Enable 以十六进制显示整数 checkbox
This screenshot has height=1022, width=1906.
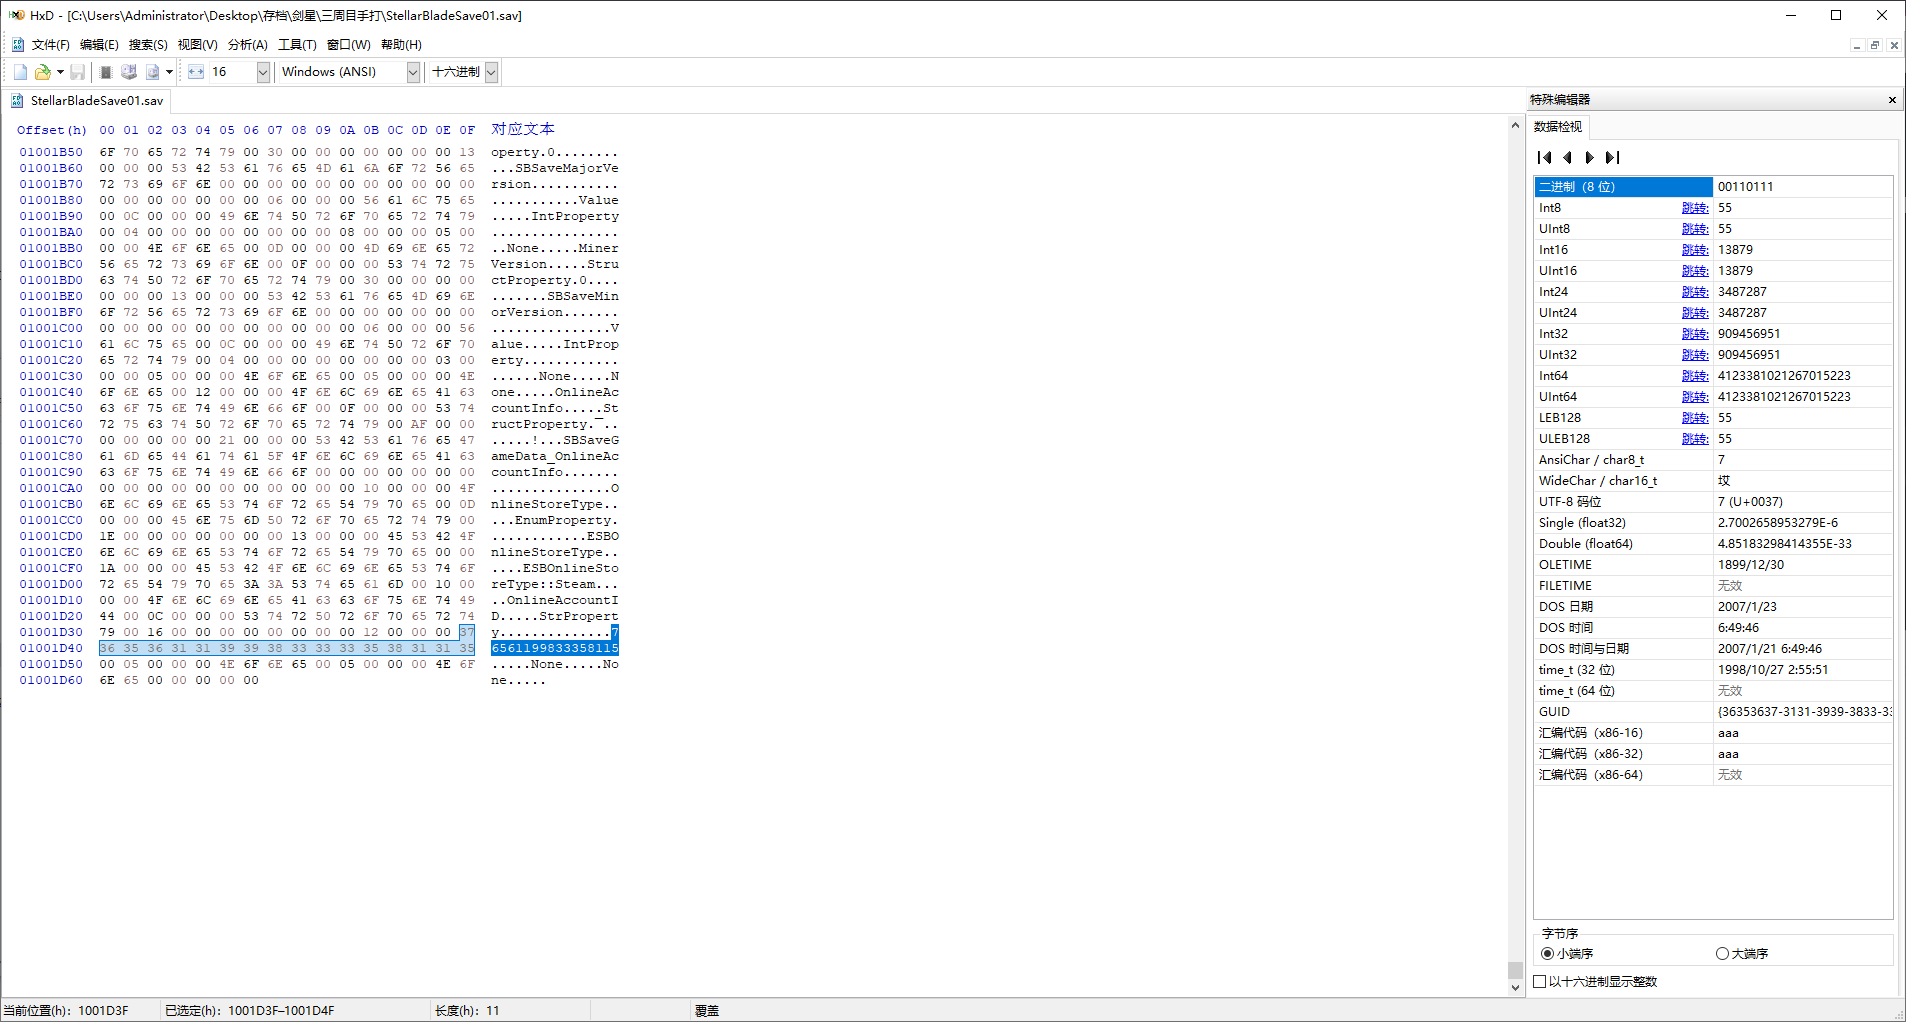tap(1540, 982)
